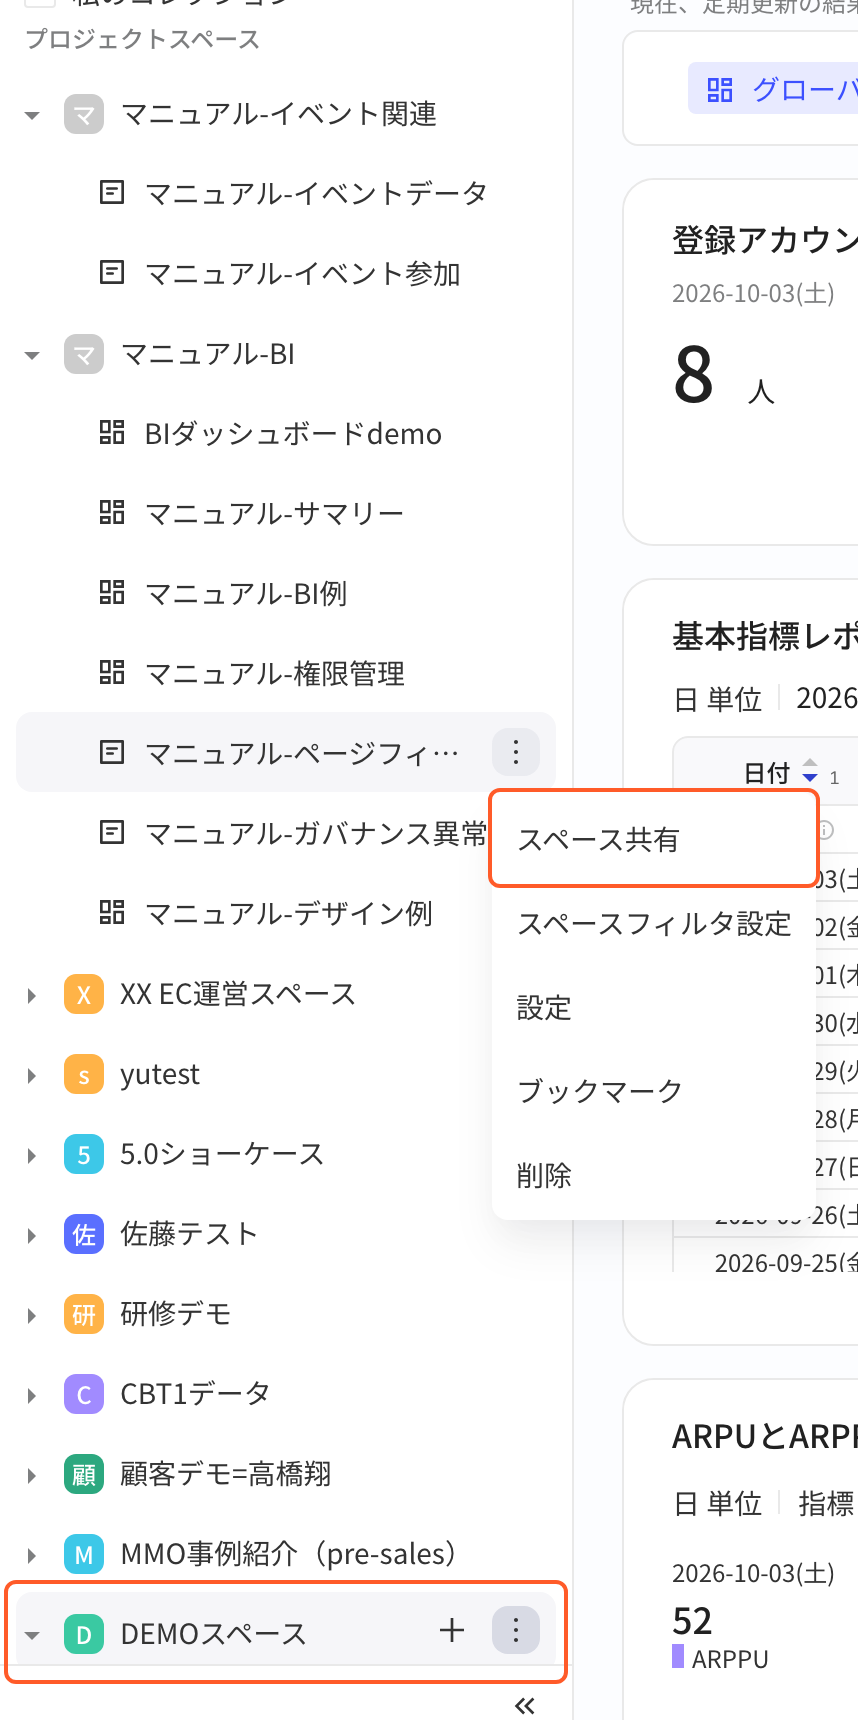Collapse the マニュアル-BI space tree
858x1720 pixels.
[32, 355]
